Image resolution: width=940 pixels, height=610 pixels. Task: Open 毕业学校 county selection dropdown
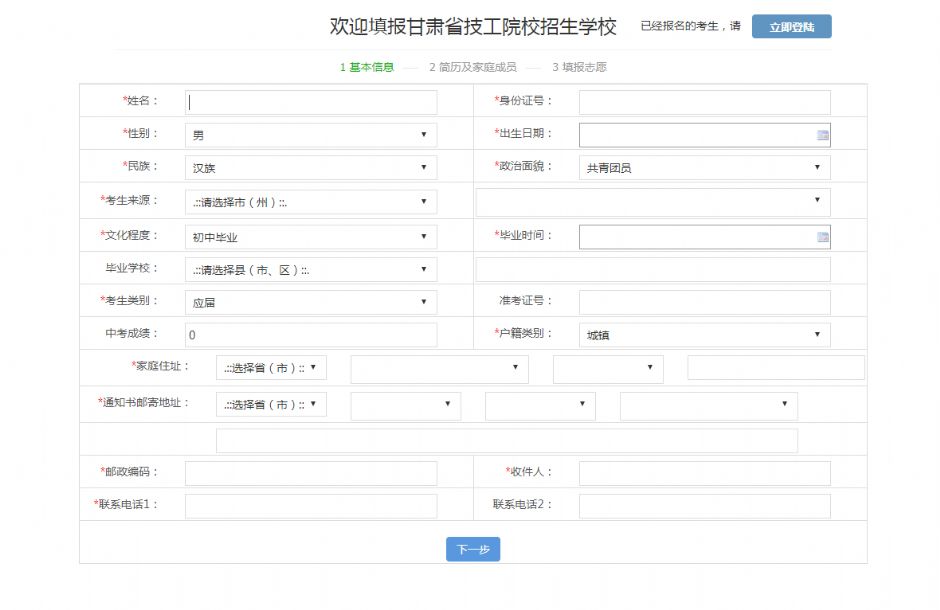click(x=310, y=270)
